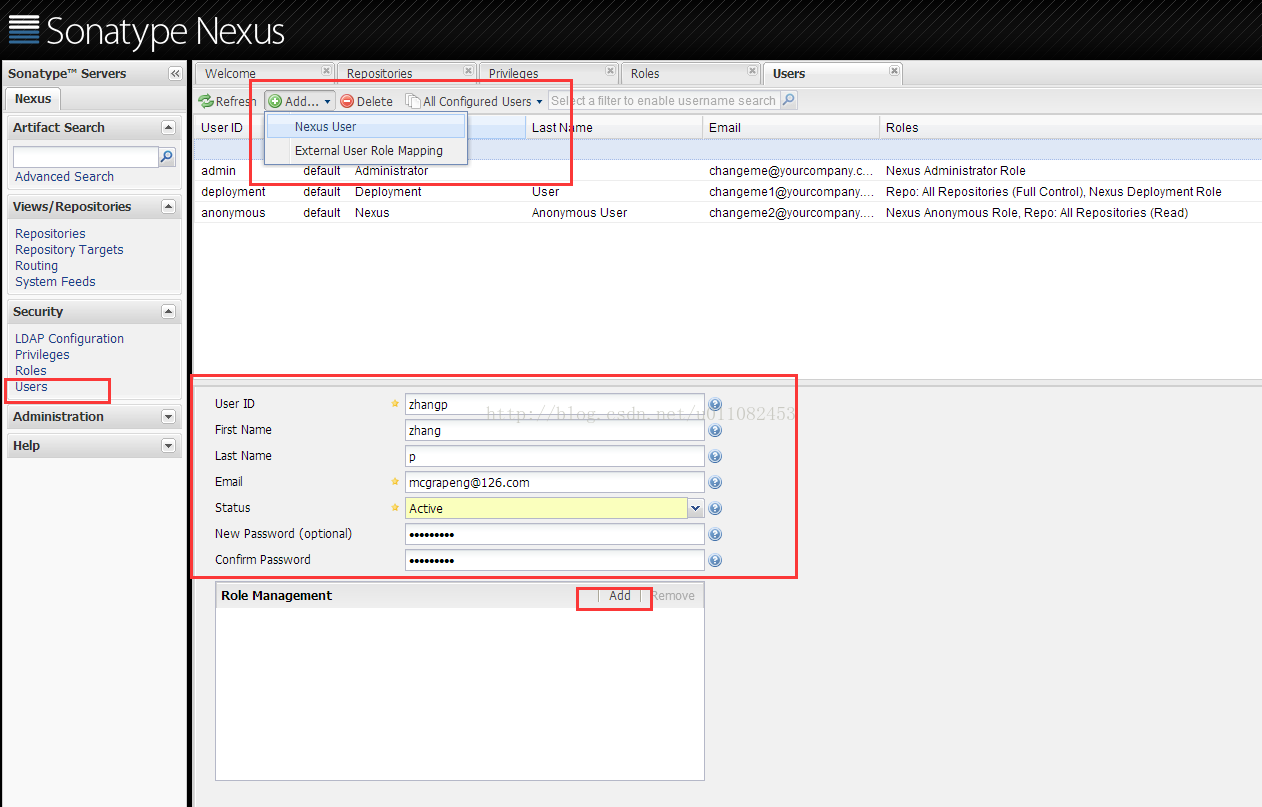Open Repository Targets link

point(69,250)
